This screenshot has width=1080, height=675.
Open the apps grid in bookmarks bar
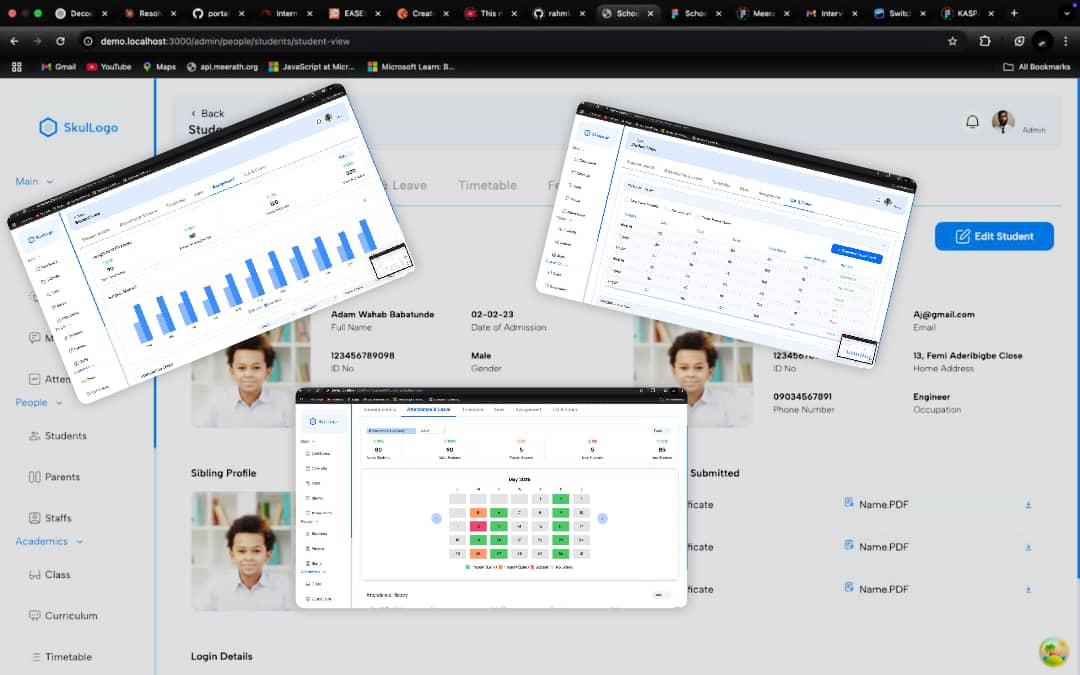tap(17, 67)
